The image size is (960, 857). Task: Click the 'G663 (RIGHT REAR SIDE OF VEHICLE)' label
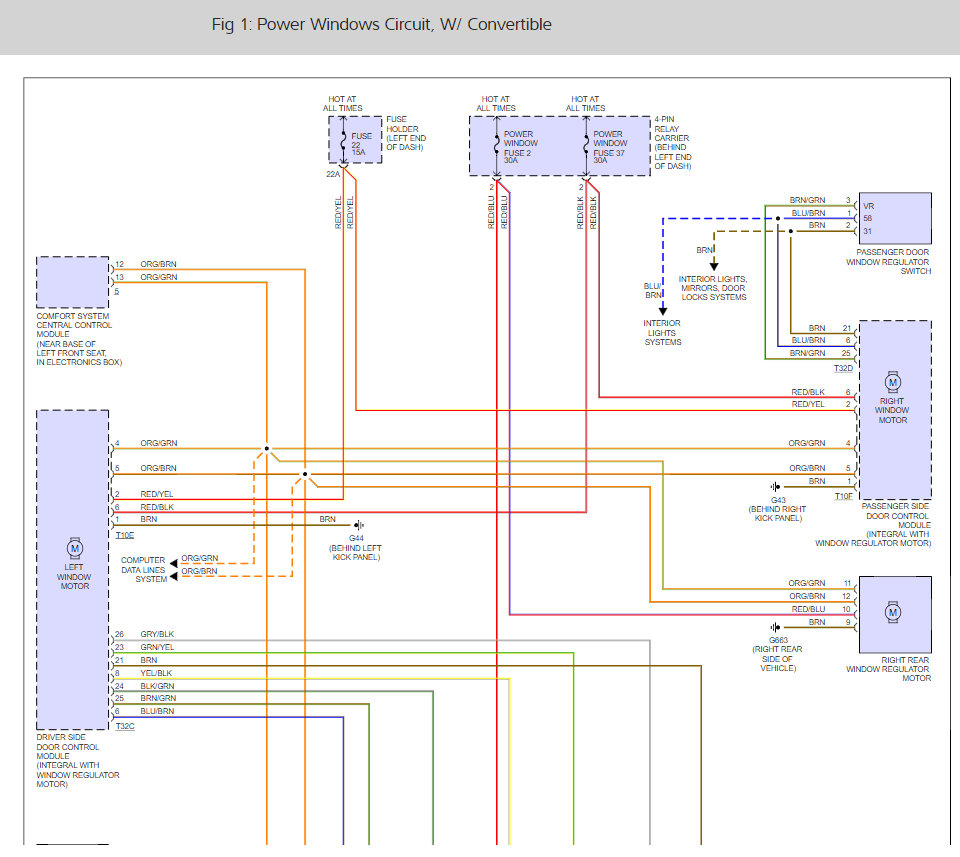778,654
